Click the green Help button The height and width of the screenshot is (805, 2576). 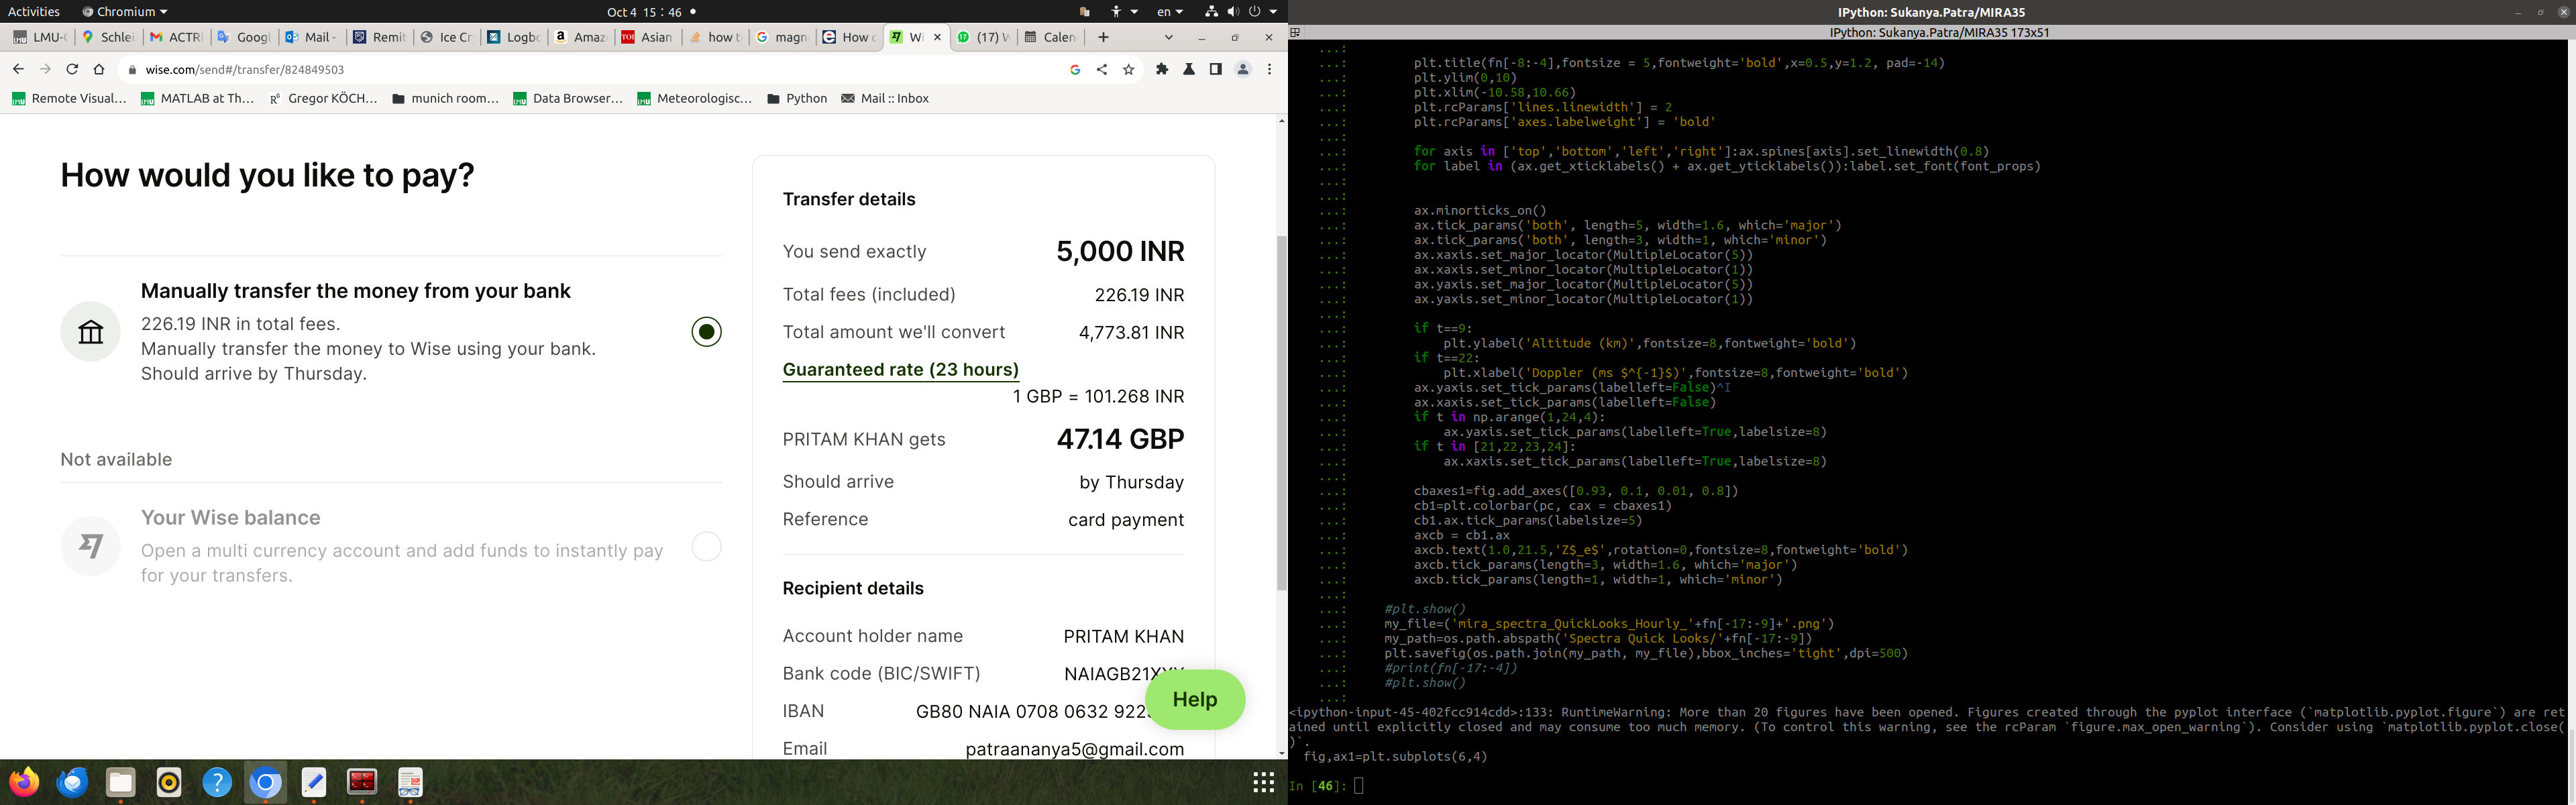coord(1194,699)
